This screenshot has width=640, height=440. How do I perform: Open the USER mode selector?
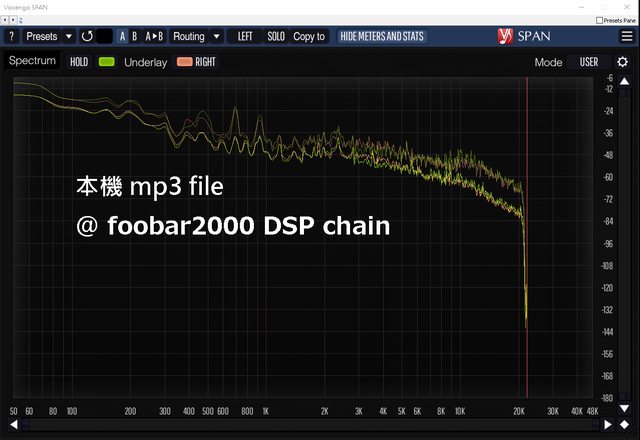589,62
